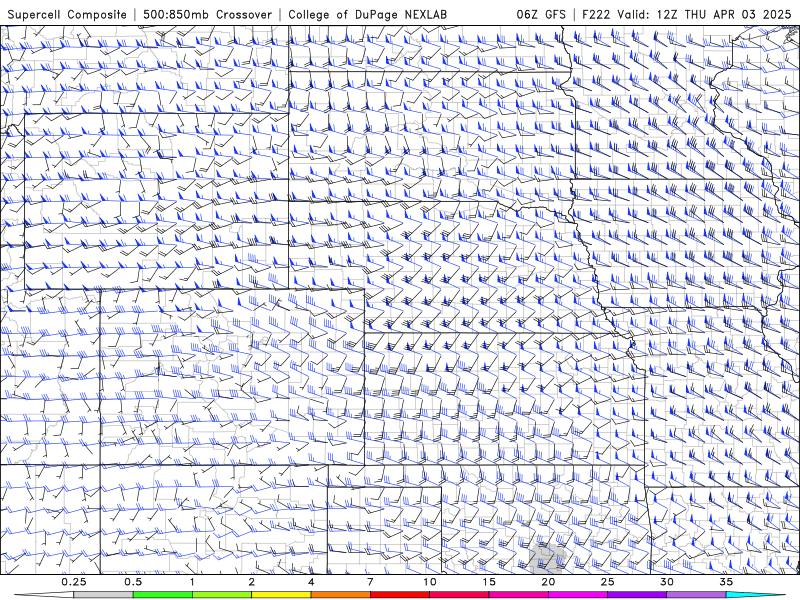The image size is (800, 600).
Task: Click the '35' legend value
Action: pyautogui.click(x=726, y=582)
